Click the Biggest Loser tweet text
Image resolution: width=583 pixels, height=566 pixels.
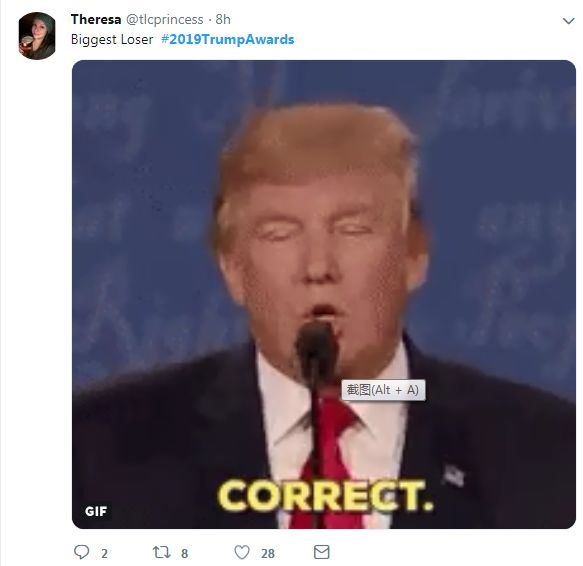click(112, 39)
